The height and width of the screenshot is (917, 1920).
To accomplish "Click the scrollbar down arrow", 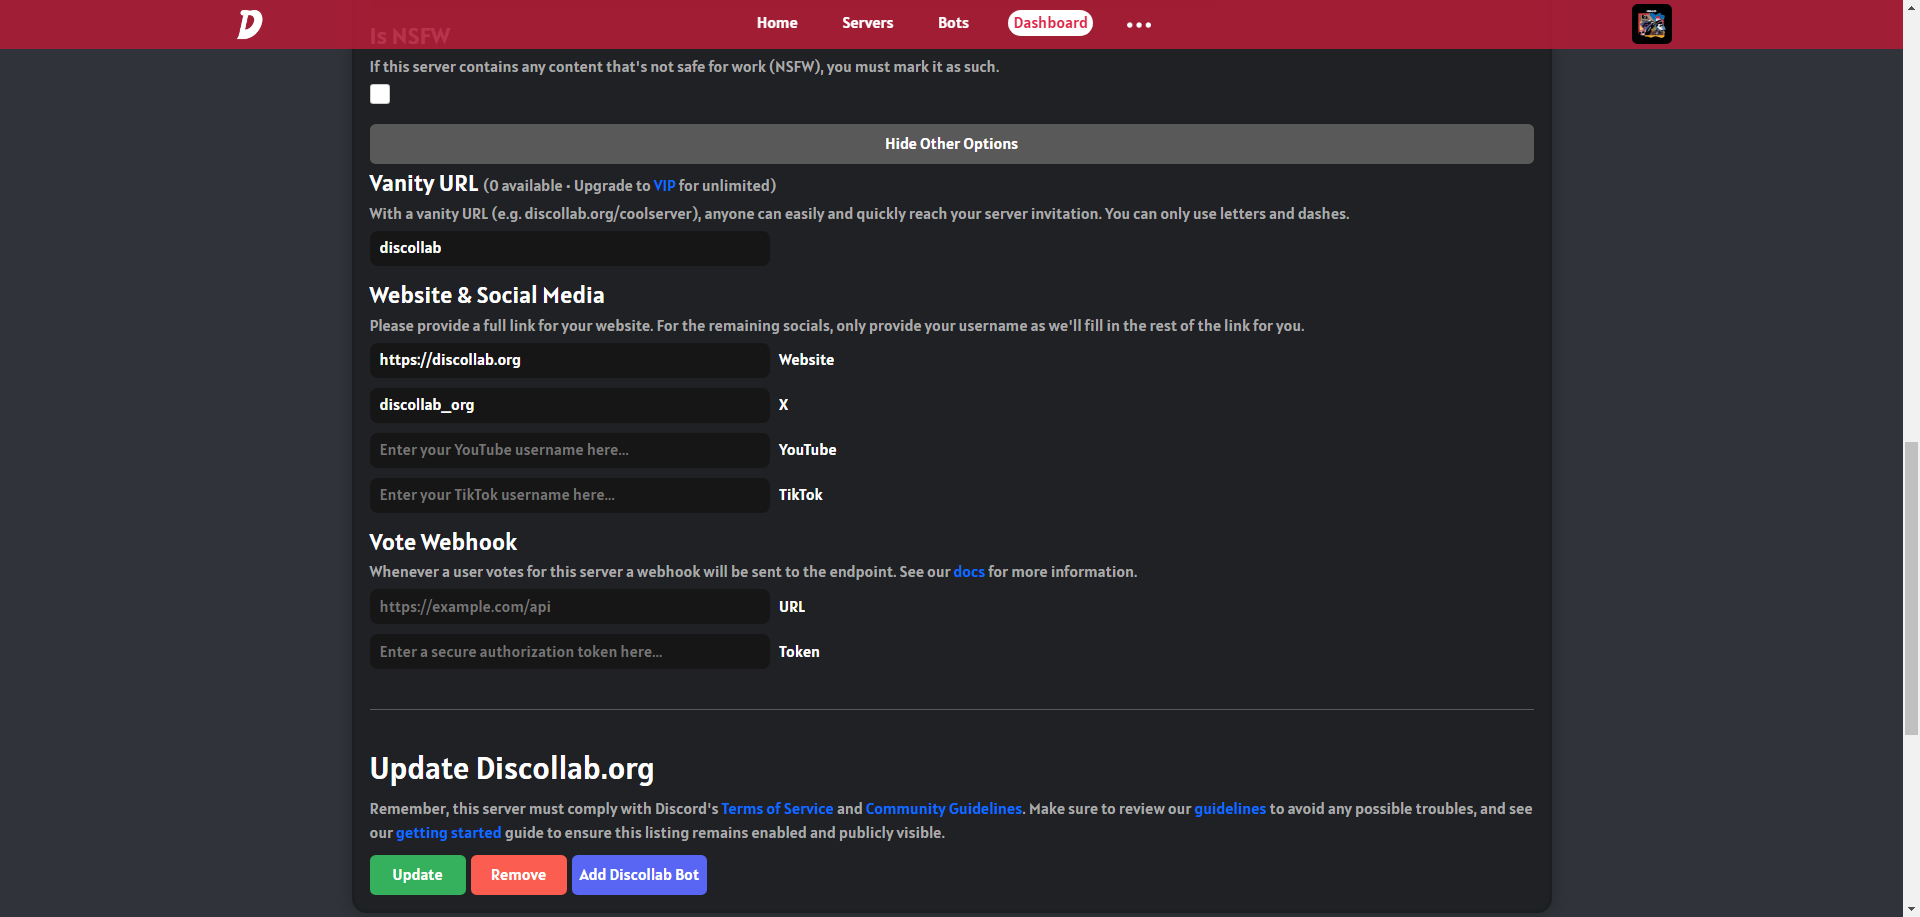I will click(x=1911, y=909).
